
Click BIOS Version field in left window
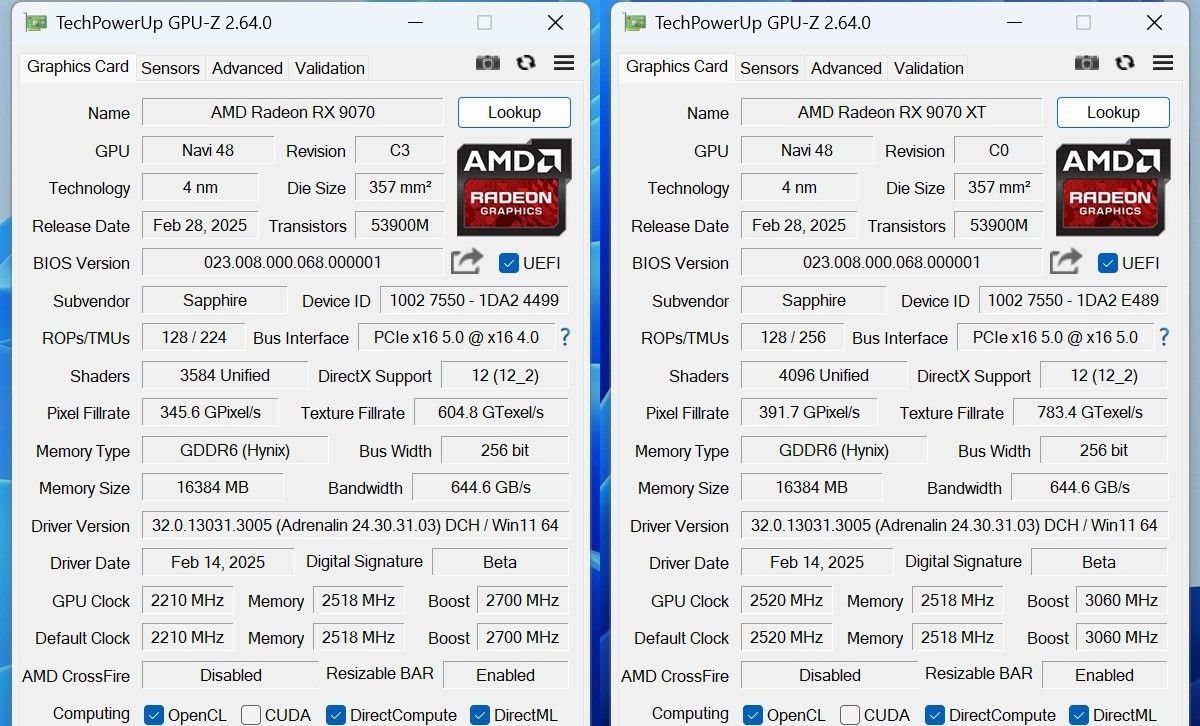293,262
